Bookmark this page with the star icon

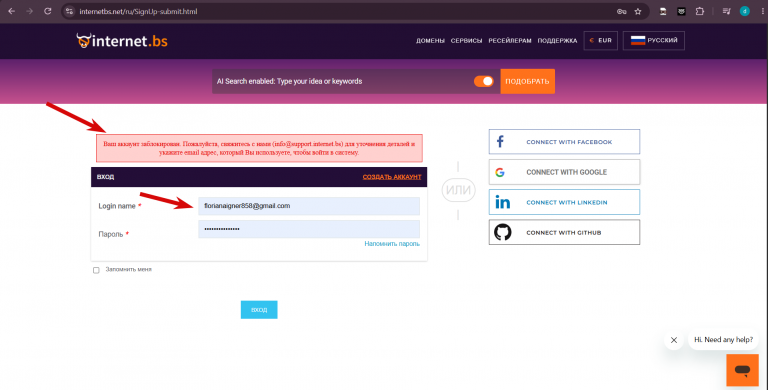[638, 11]
